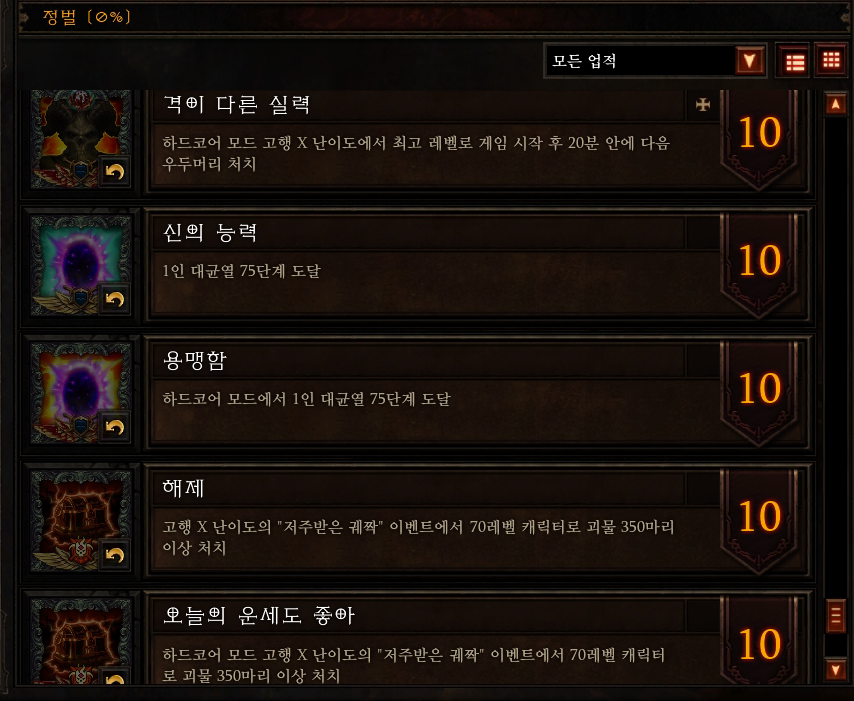Click the scrollbar thumb handle
Image resolution: width=854 pixels, height=701 pixels.
coord(835,615)
